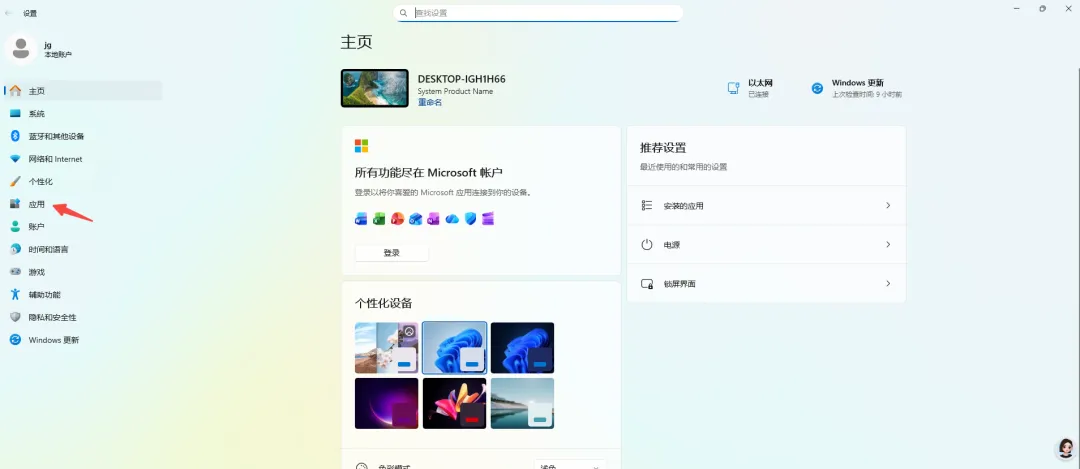
Task: Select the calm lake landscape theme
Action: pos(522,404)
